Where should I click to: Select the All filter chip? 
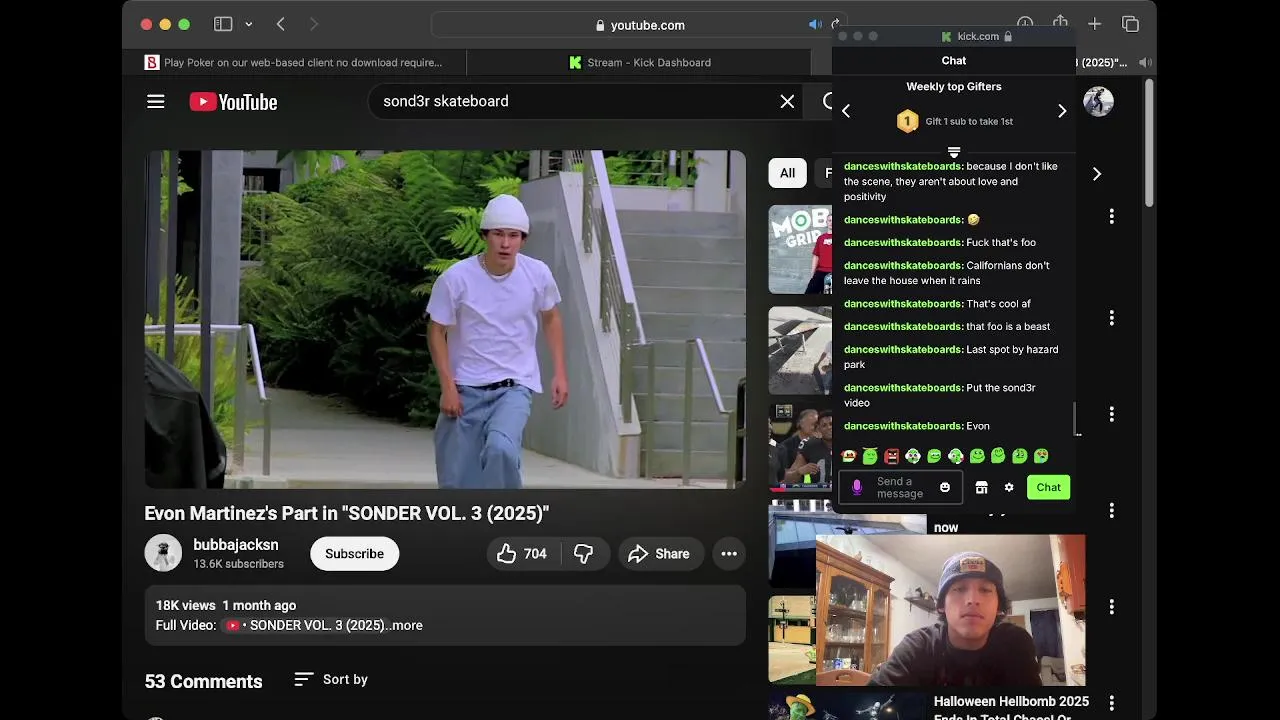[x=787, y=173]
